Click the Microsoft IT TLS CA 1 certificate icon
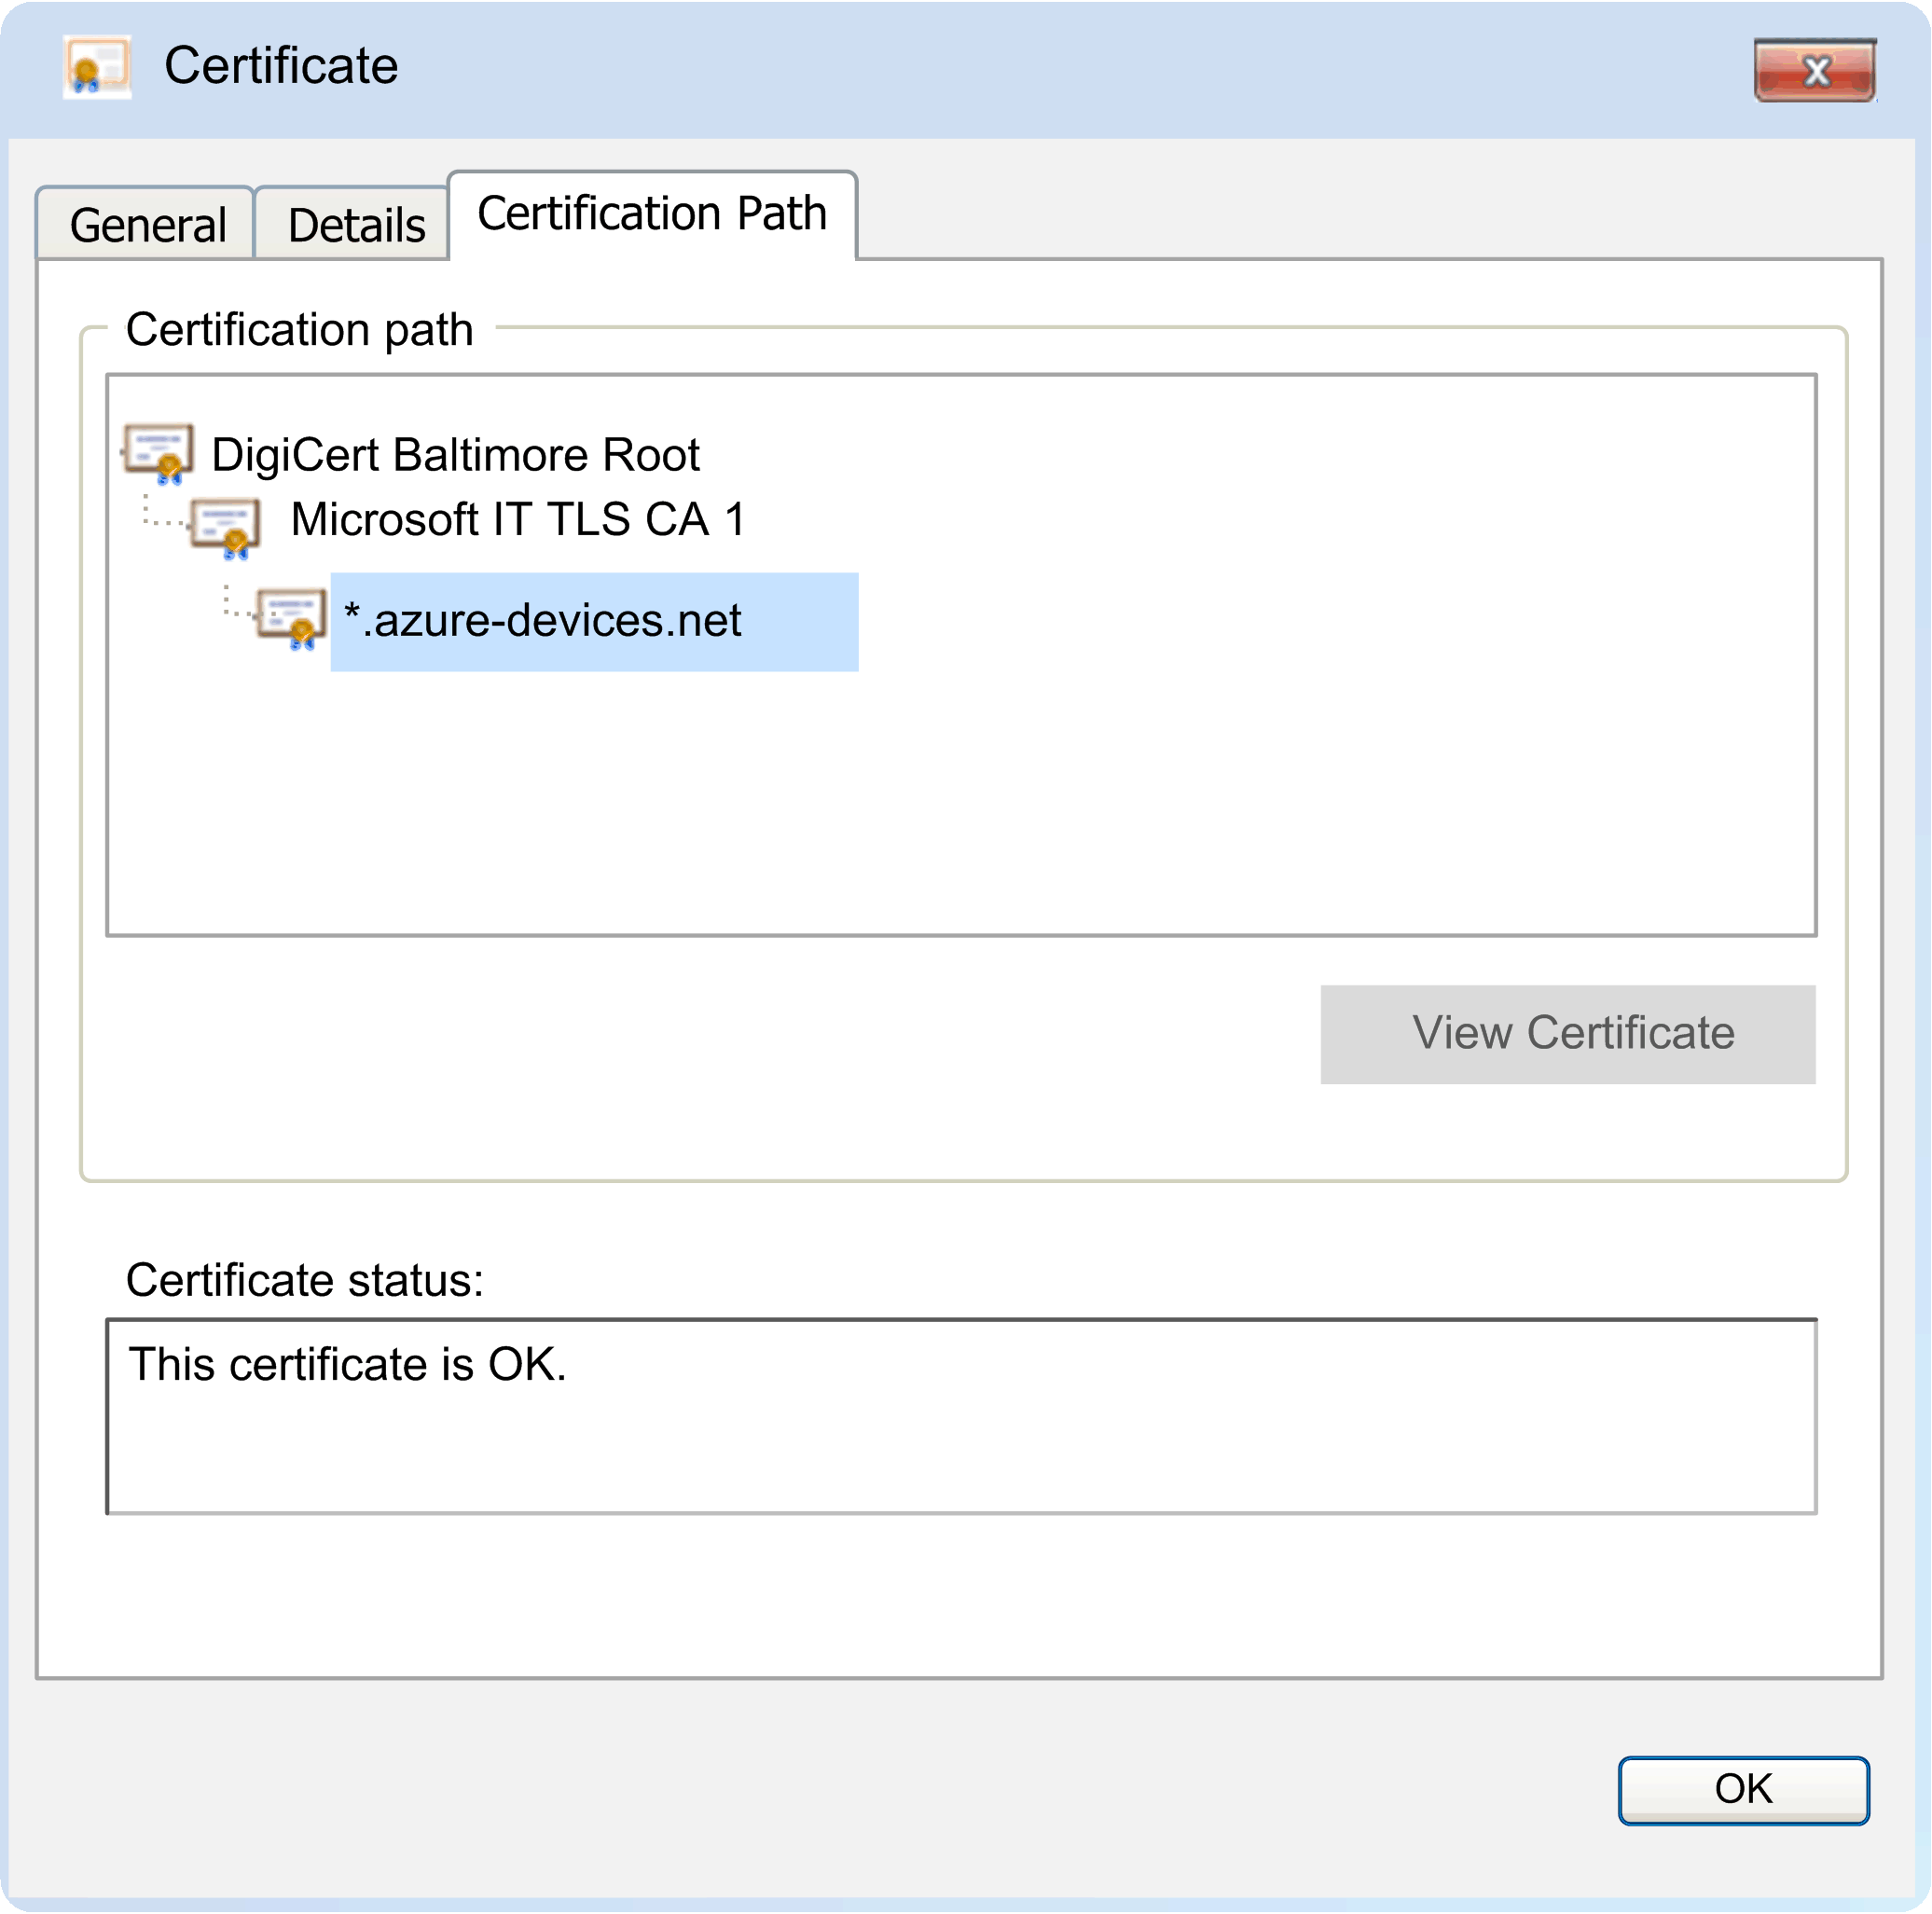This screenshot has height=1914, width=1932. pyautogui.click(x=226, y=529)
